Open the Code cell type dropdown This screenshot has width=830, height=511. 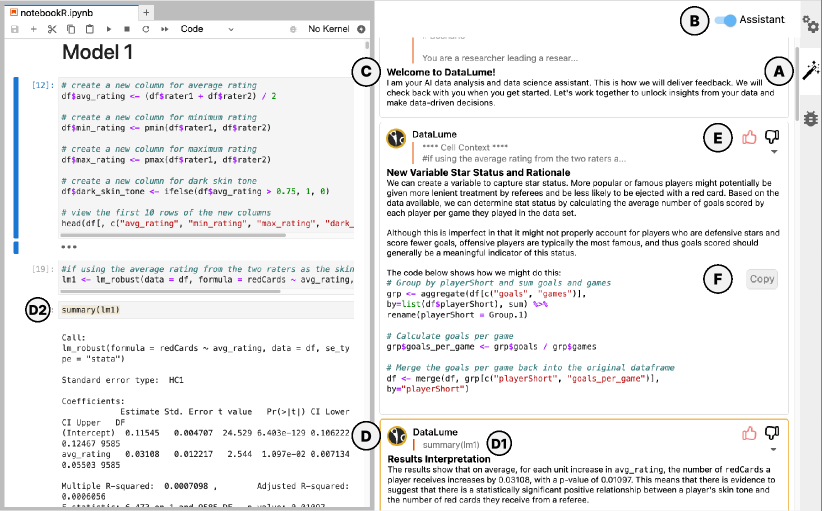[206, 29]
